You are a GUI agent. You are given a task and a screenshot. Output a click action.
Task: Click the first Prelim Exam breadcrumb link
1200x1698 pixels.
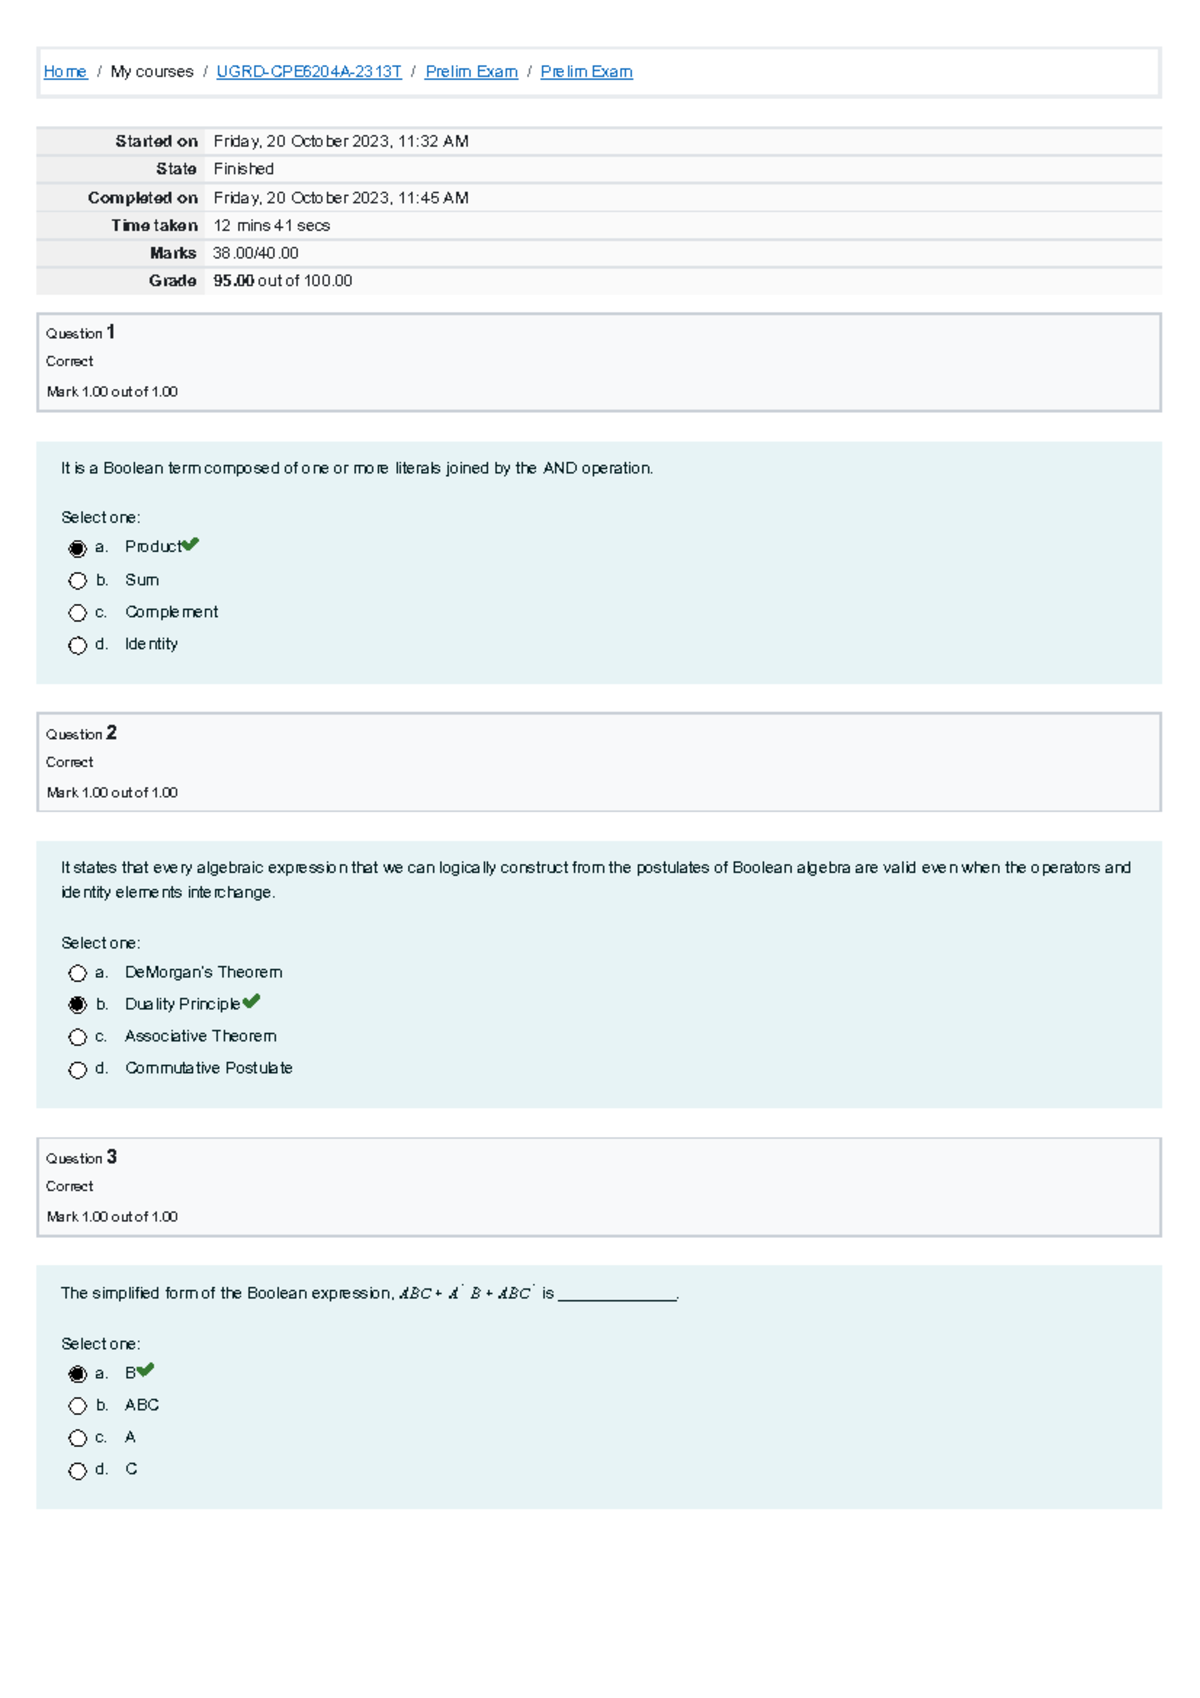[471, 72]
